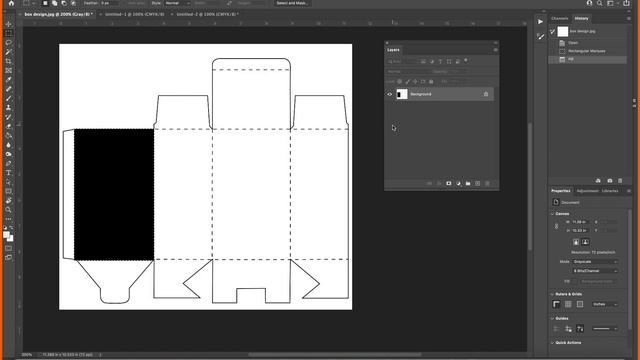Select the Blur tool
The image size is (640, 360).
point(8,145)
